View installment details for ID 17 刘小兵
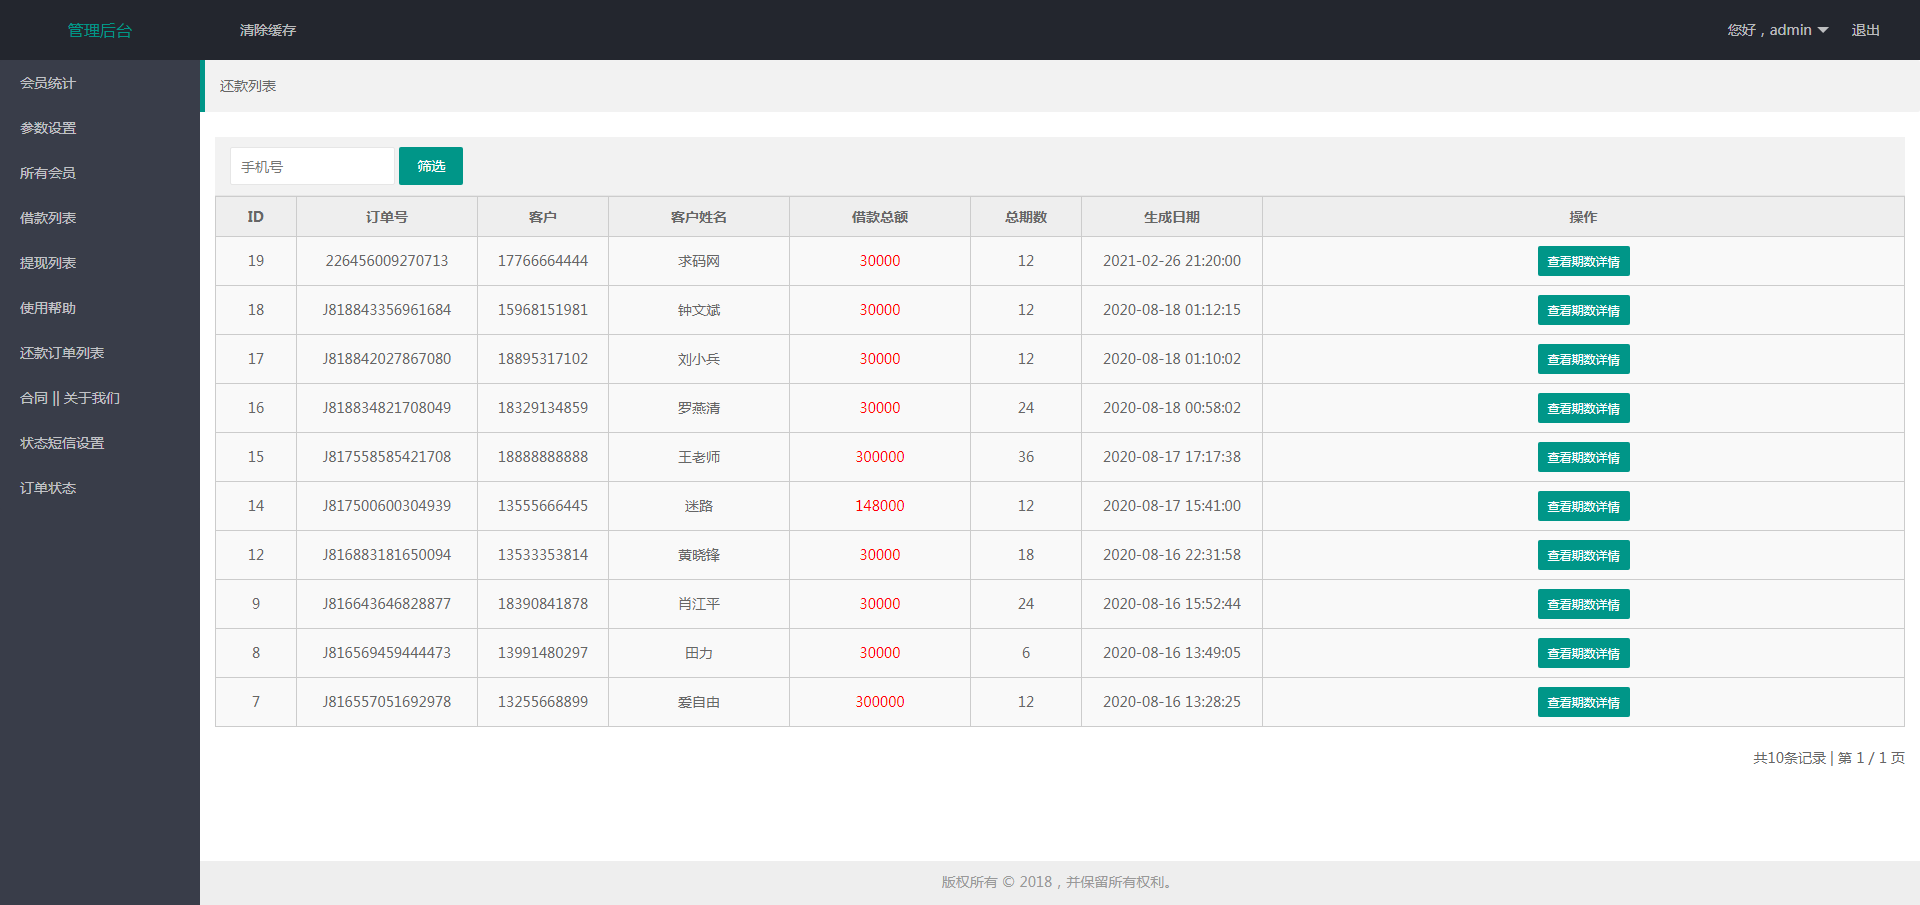 (x=1583, y=359)
